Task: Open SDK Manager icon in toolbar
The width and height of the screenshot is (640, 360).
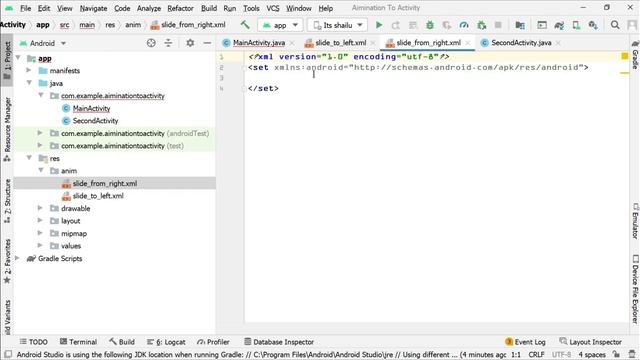Action: (x=593, y=25)
